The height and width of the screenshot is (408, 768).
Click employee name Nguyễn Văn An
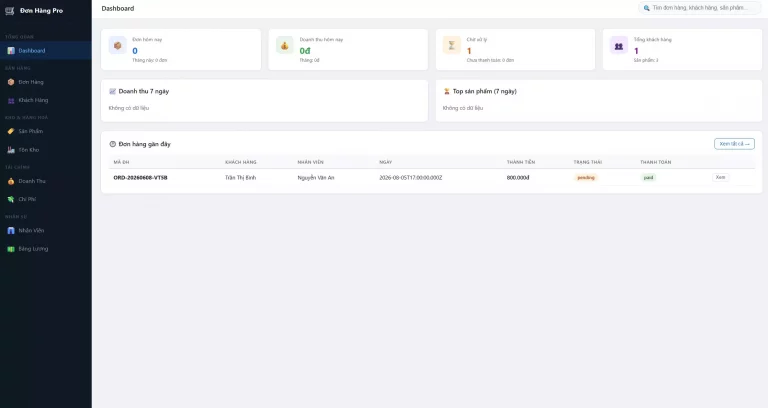(x=315, y=178)
